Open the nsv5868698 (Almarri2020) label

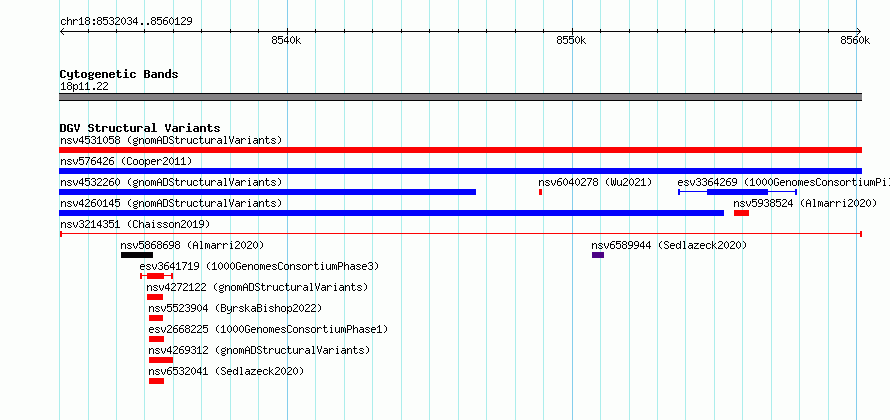click(x=192, y=245)
